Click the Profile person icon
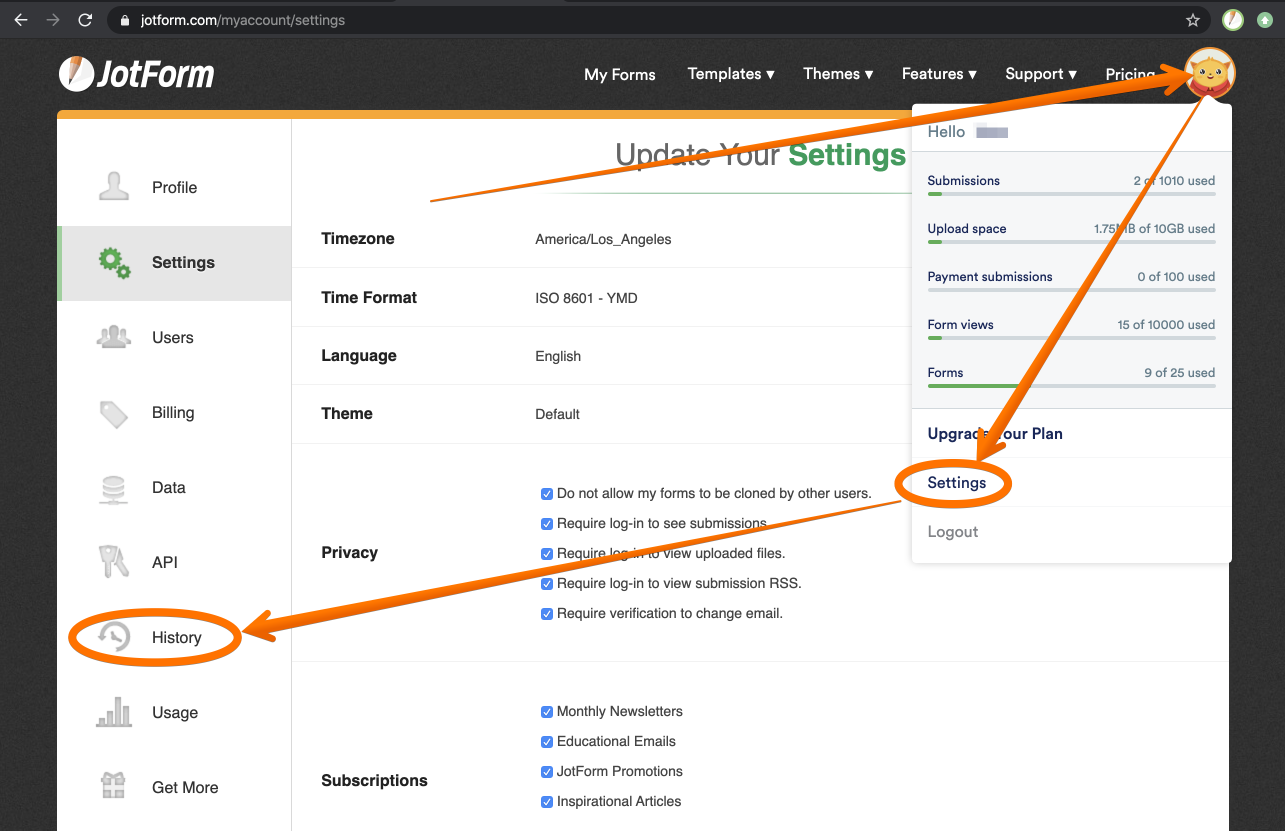This screenshot has width=1285, height=831. 114,187
